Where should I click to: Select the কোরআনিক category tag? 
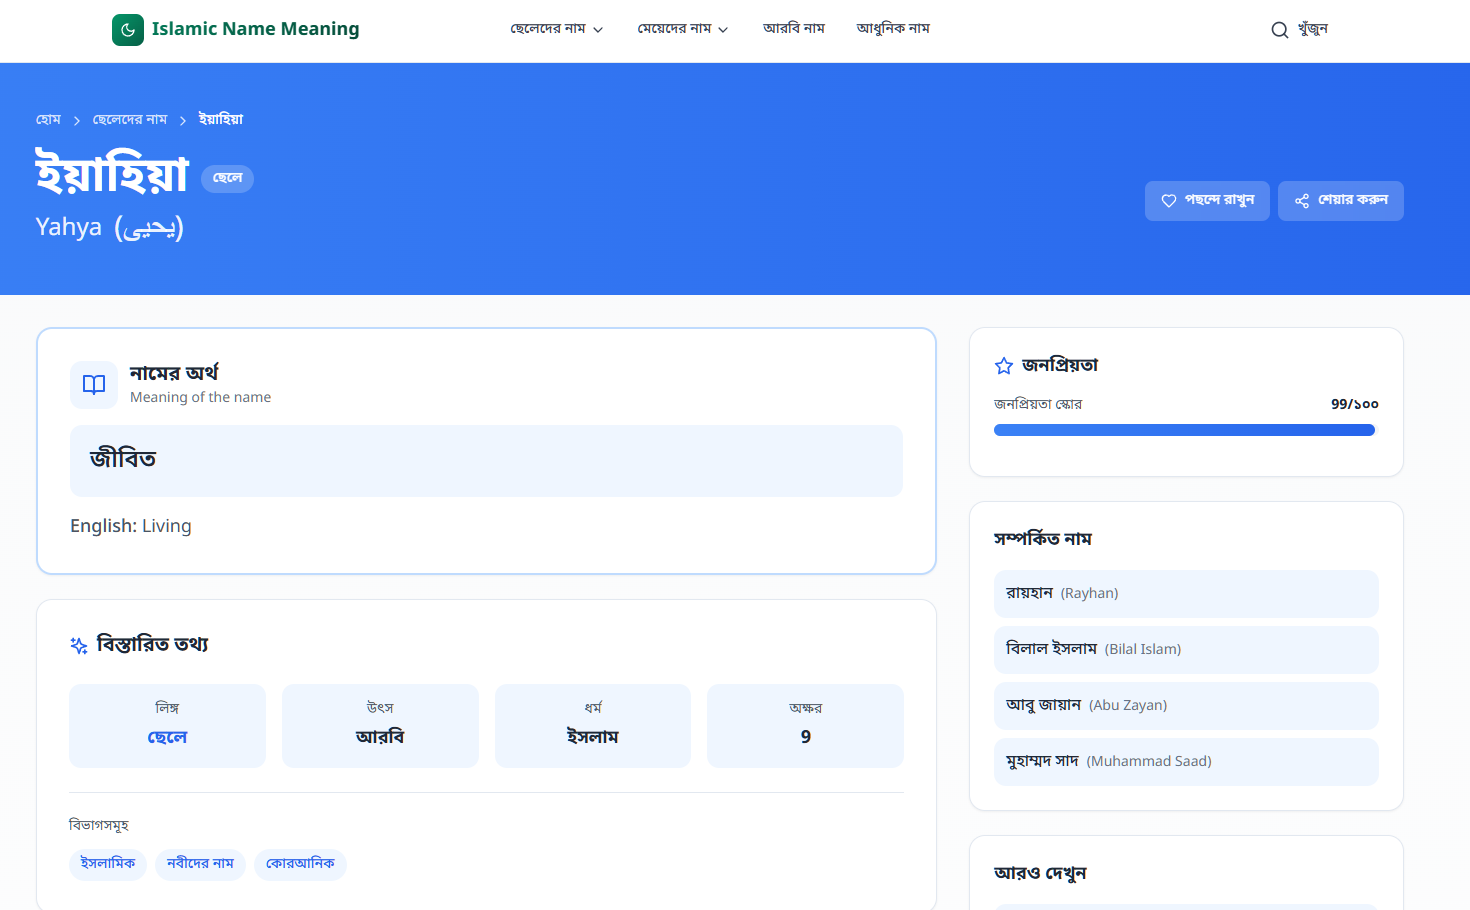300,864
